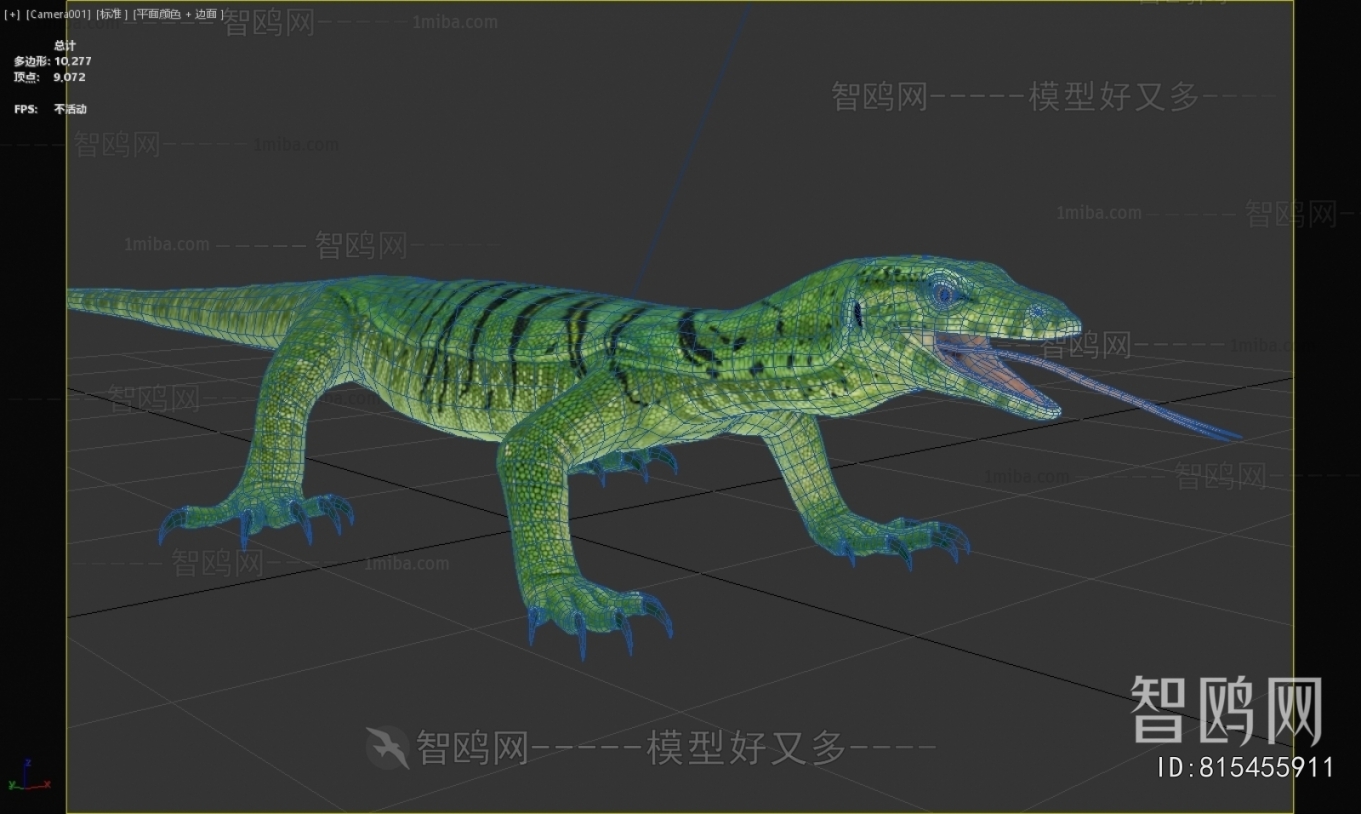The height and width of the screenshot is (814, 1361).
Task: Click the 多边形 count 10,277
Action: tap(72, 61)
